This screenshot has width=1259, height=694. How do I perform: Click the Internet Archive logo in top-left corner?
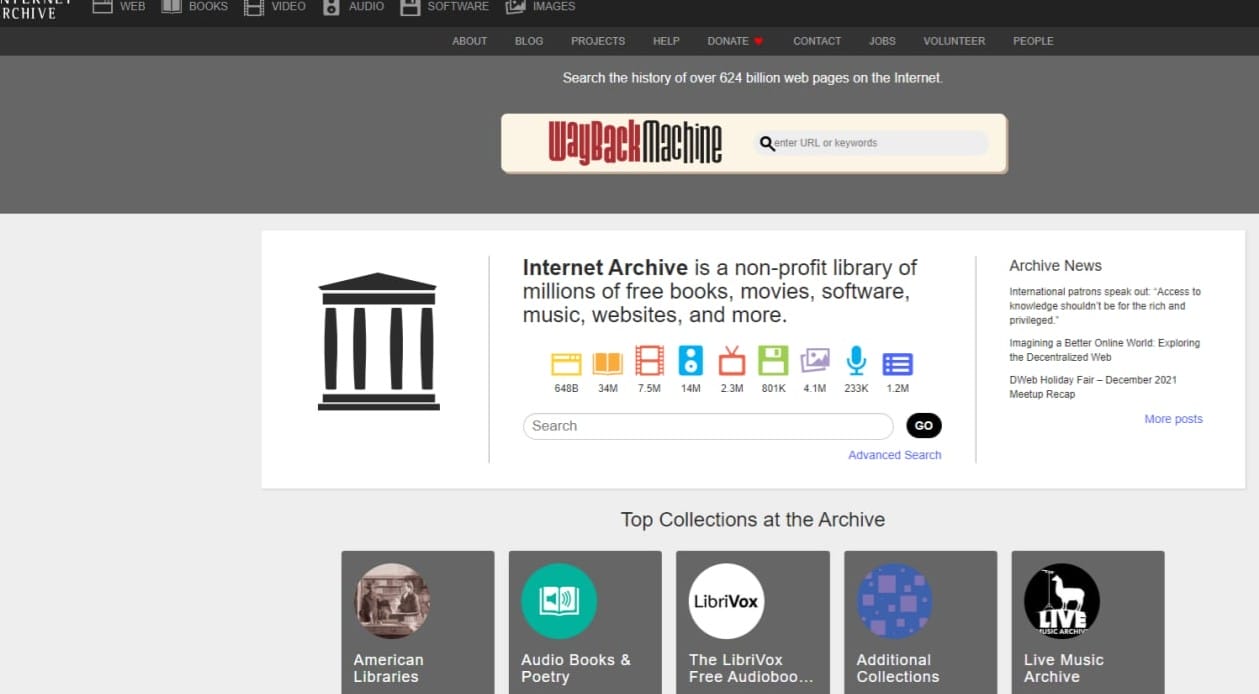click(x=35, y=9)
